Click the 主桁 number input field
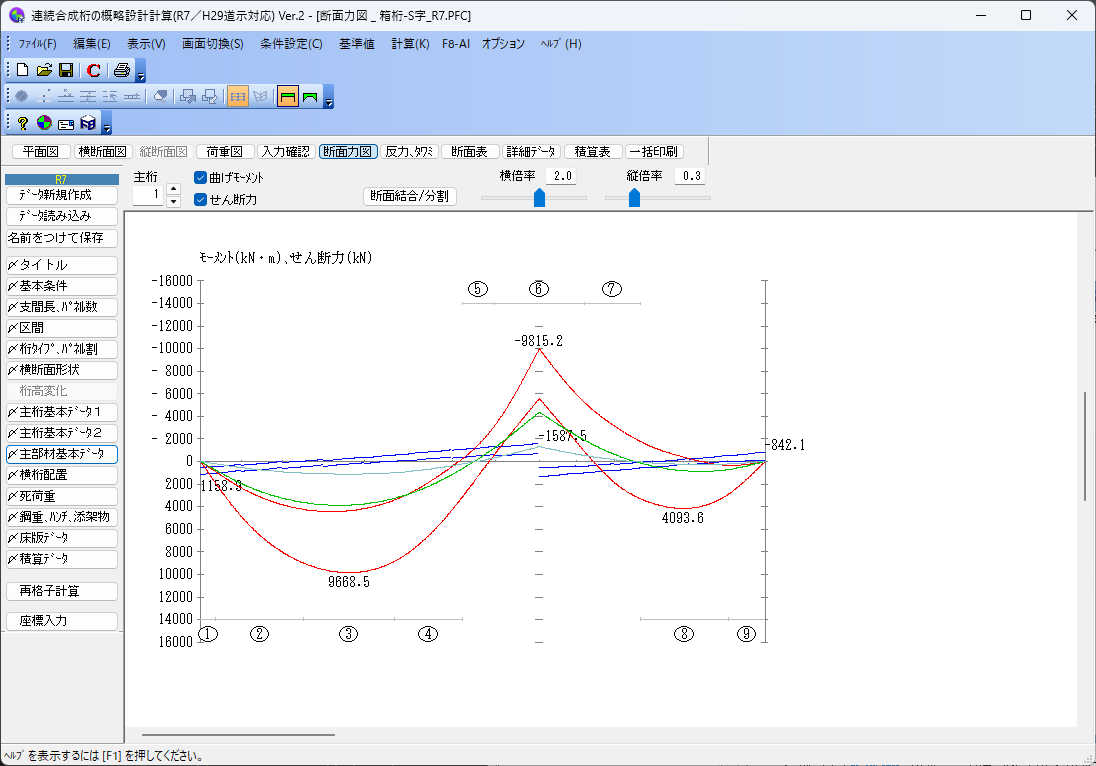The height and width of the screenshot is (766, 1096). point(147,194)
